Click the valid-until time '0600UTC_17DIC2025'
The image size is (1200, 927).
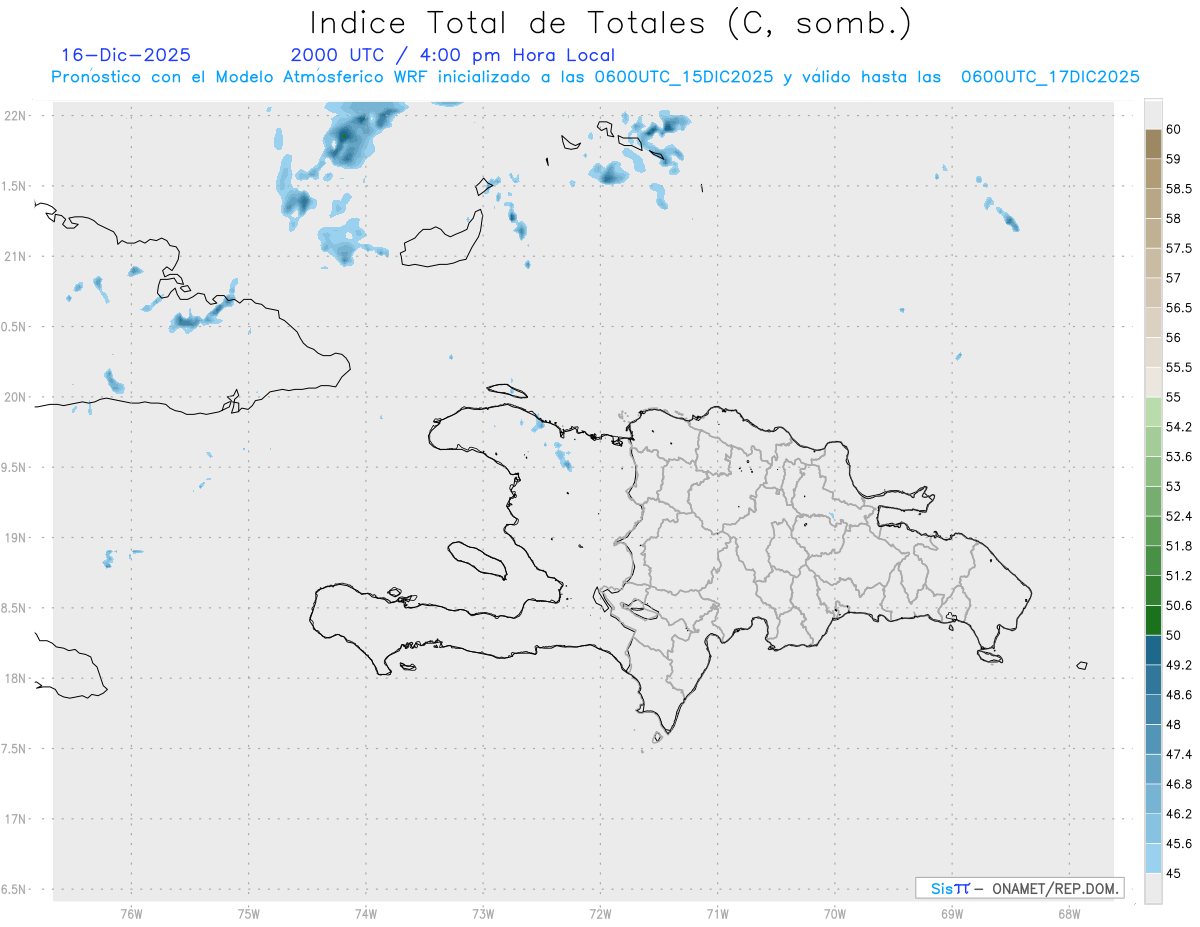(x=1050, y=77)
